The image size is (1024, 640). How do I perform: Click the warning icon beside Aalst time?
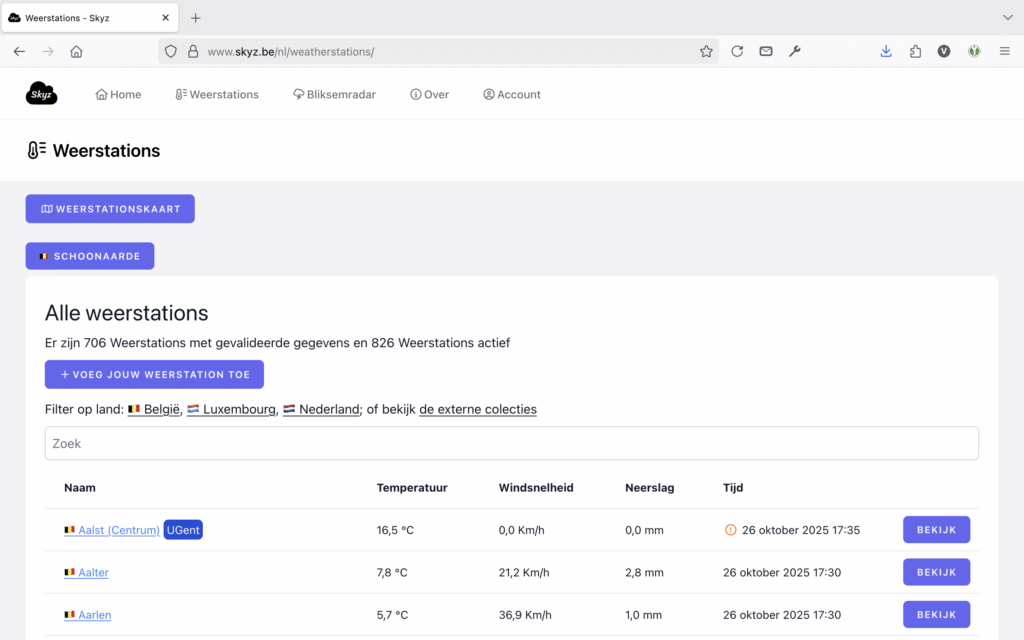click(730, 530)
